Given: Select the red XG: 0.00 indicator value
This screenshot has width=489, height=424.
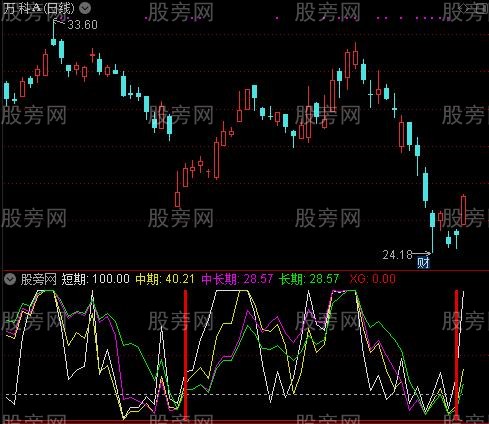Looking at the screenshot, I should coord(373,279).
